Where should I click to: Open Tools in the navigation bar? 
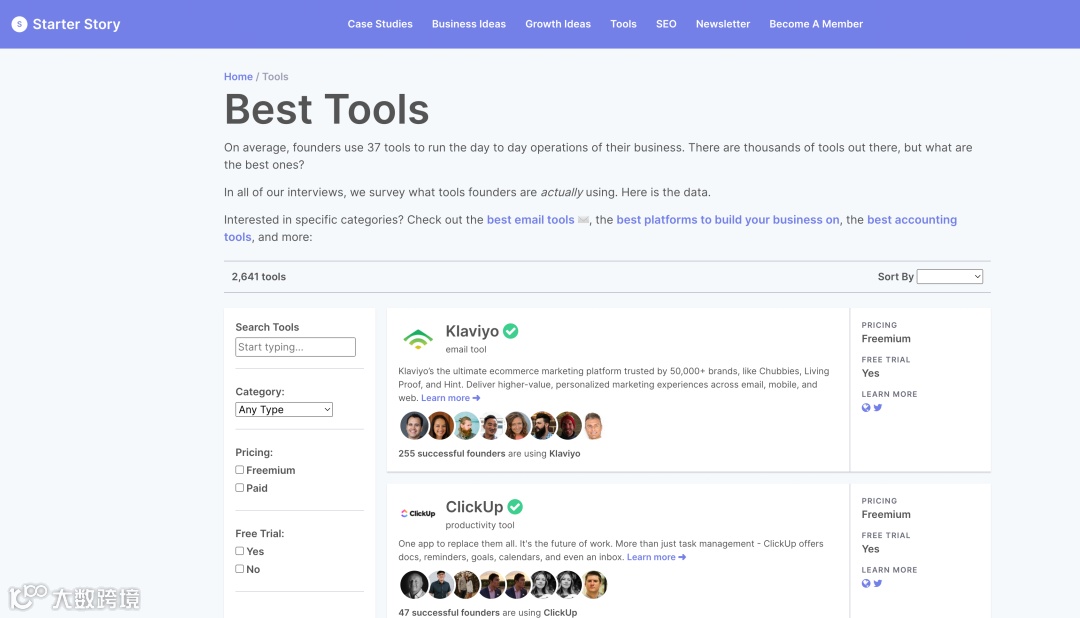click(623, 24)
